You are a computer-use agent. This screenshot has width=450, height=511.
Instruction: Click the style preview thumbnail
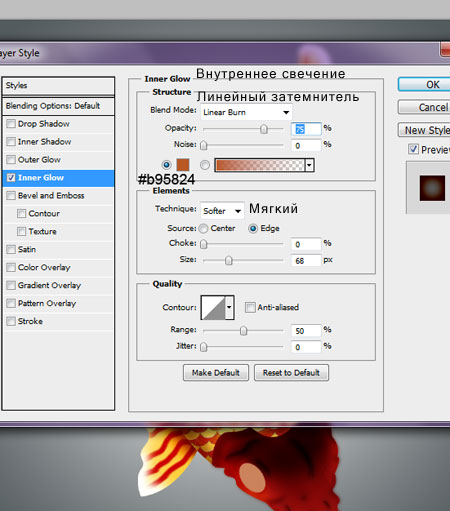tap(432, 188)
